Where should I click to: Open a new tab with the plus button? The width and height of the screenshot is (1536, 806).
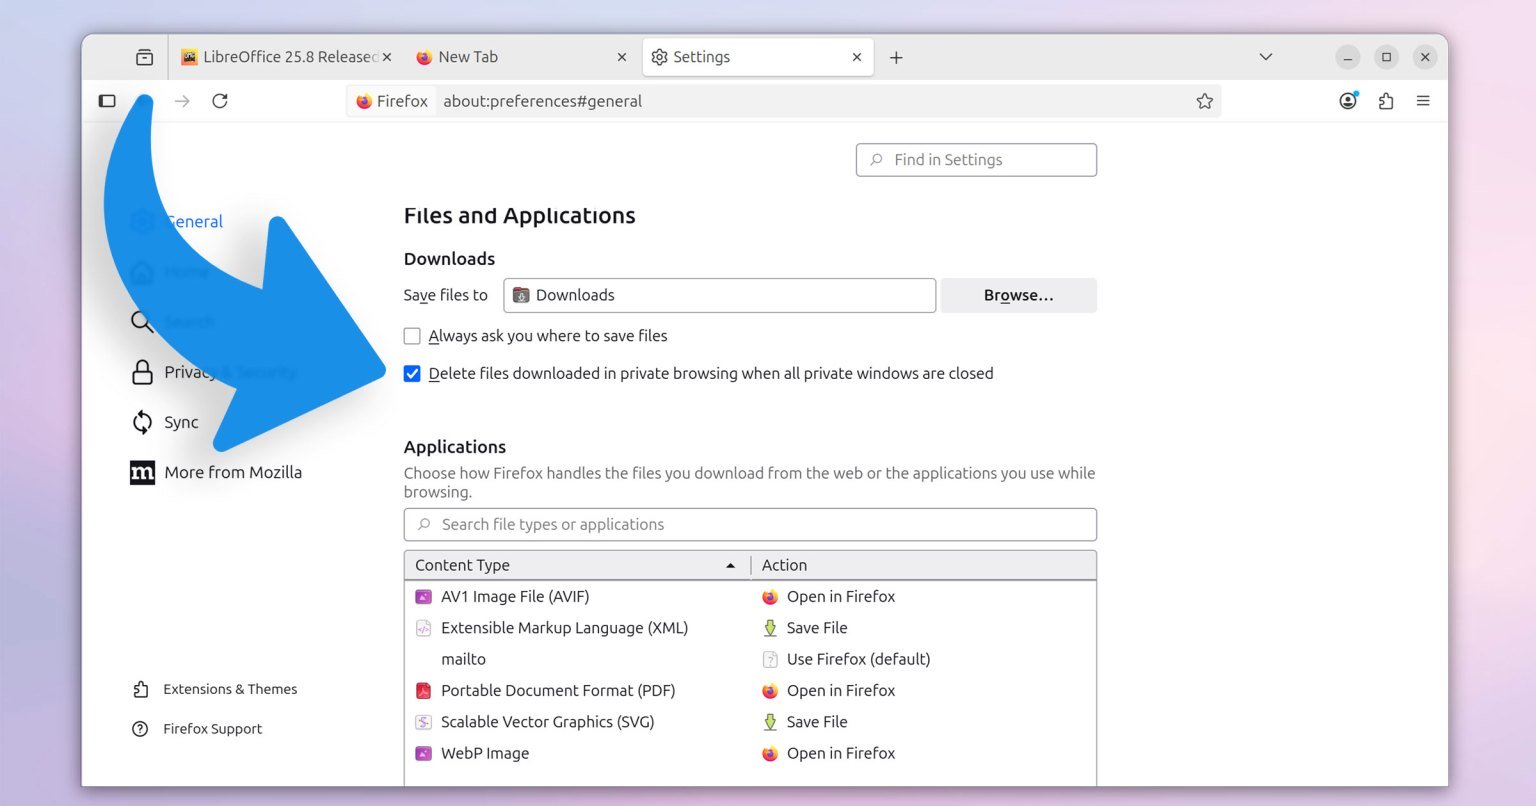click(x=896, y=57)
